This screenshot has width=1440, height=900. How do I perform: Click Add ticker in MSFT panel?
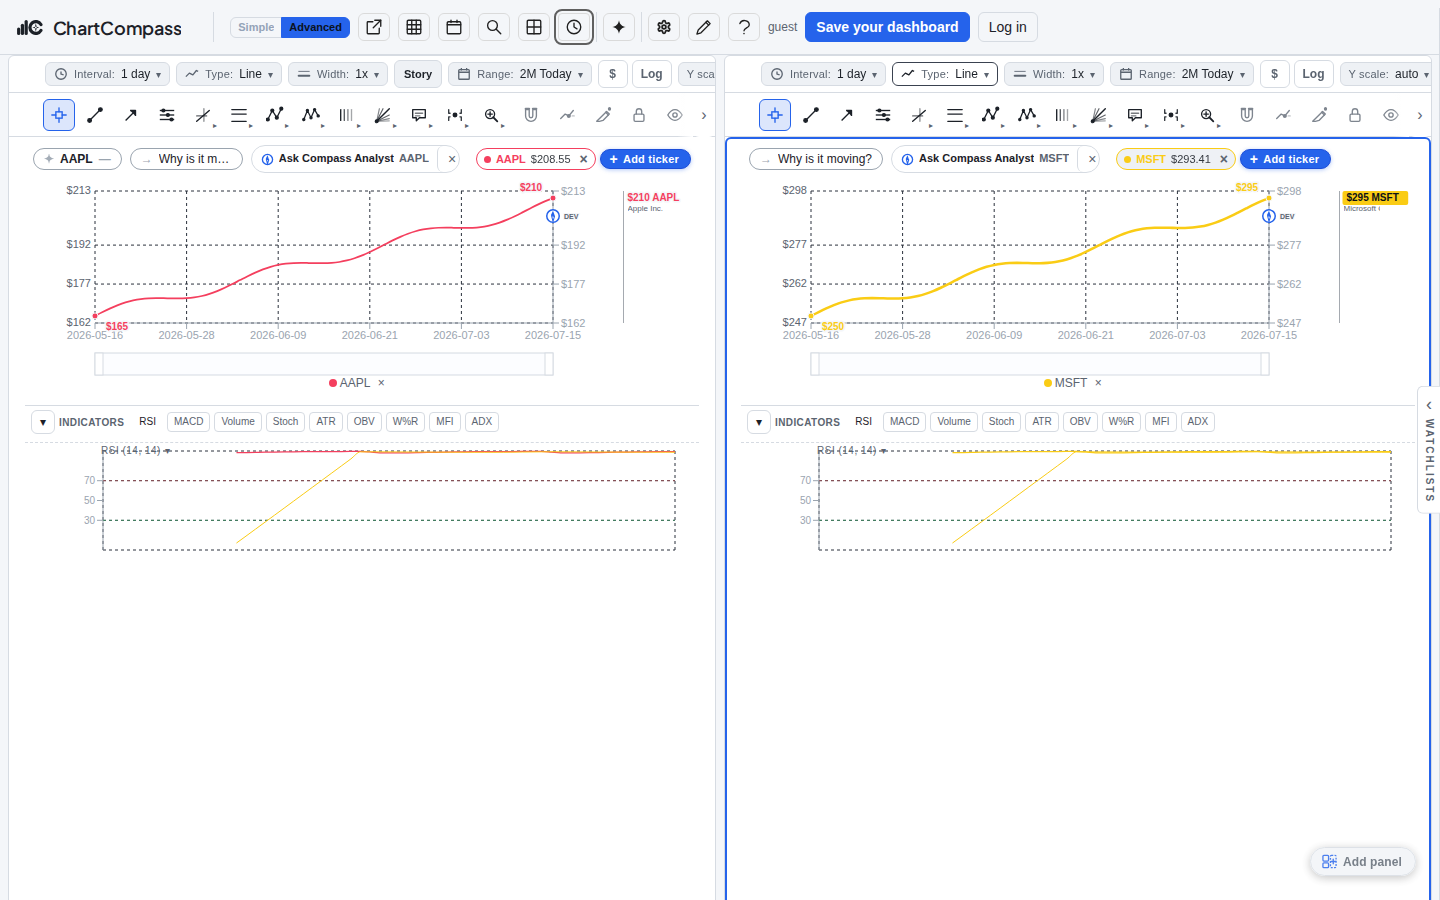pos(1285,159)
